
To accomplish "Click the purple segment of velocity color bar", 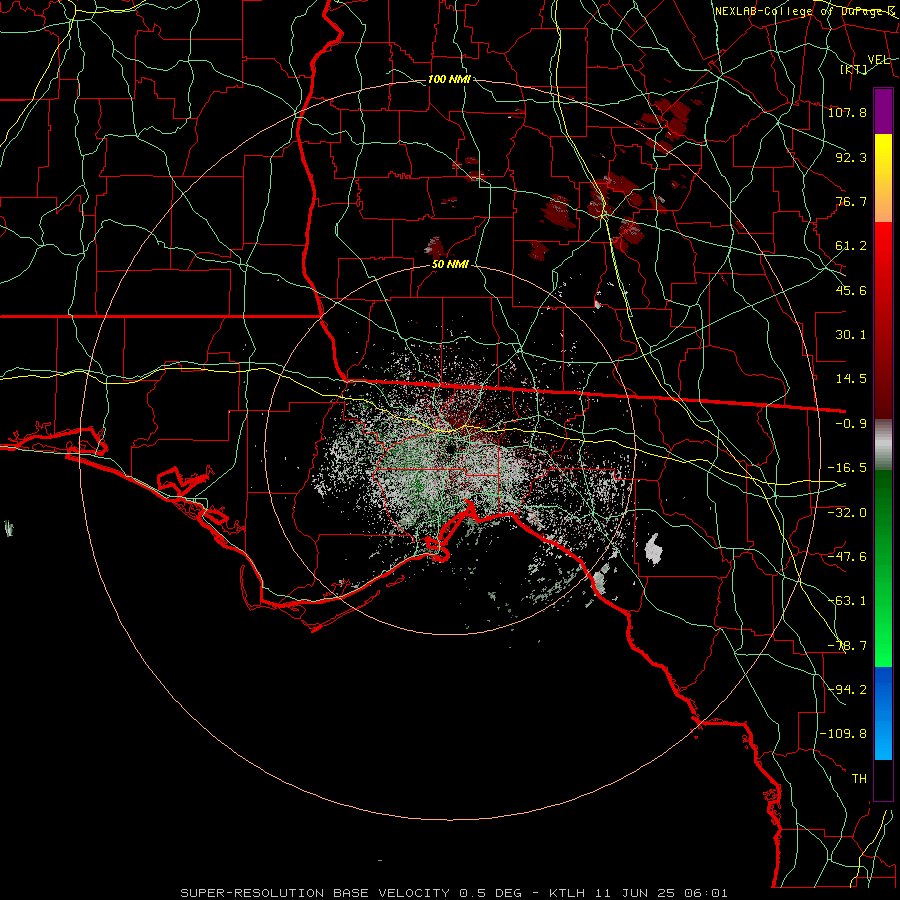I will (883, 111).
